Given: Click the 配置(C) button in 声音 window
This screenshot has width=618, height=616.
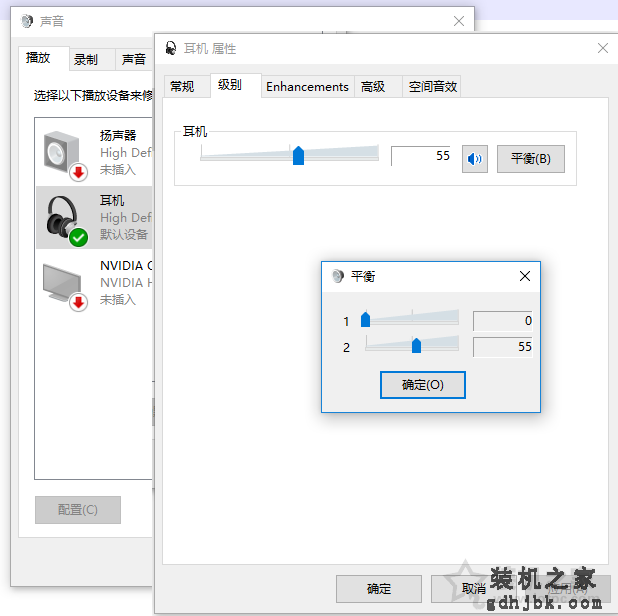Looking at the screenshot, I should point(78,510).
